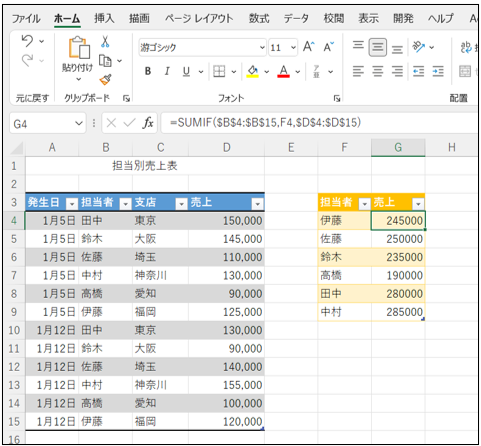481x446 pixels.
Task: Click the Select All corner triangle
Action: (17, 148)
